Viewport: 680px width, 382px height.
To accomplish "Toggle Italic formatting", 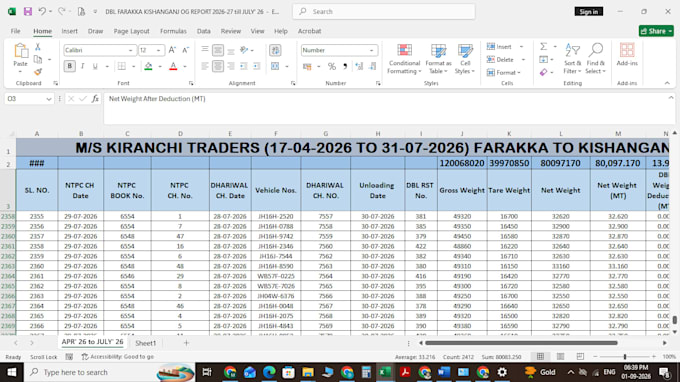I will [x=82, y=66].
